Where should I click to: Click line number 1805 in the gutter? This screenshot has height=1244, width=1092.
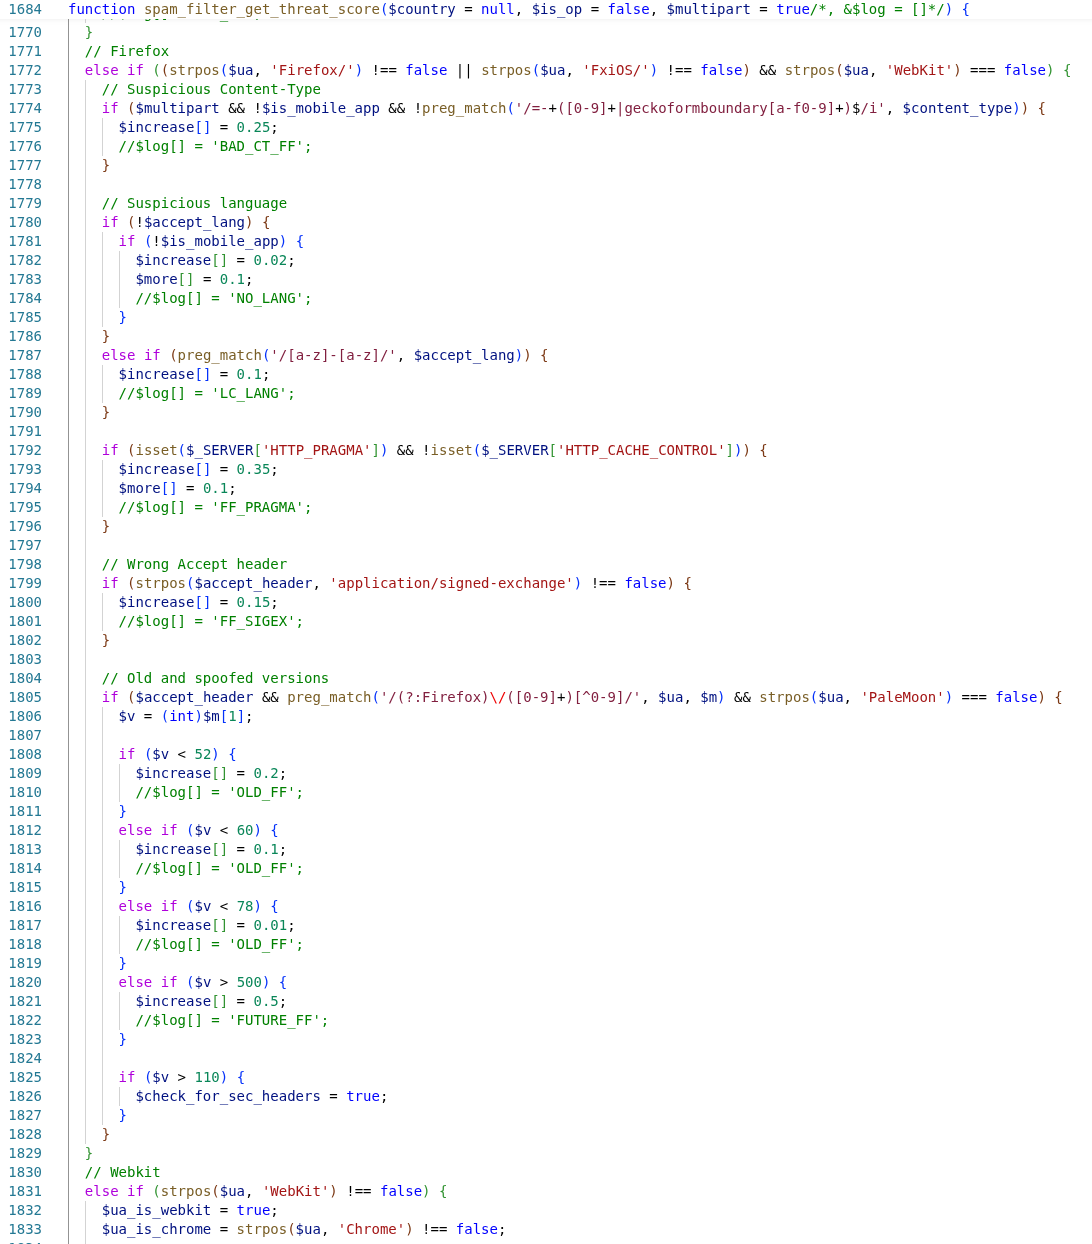tap(25, 697)
